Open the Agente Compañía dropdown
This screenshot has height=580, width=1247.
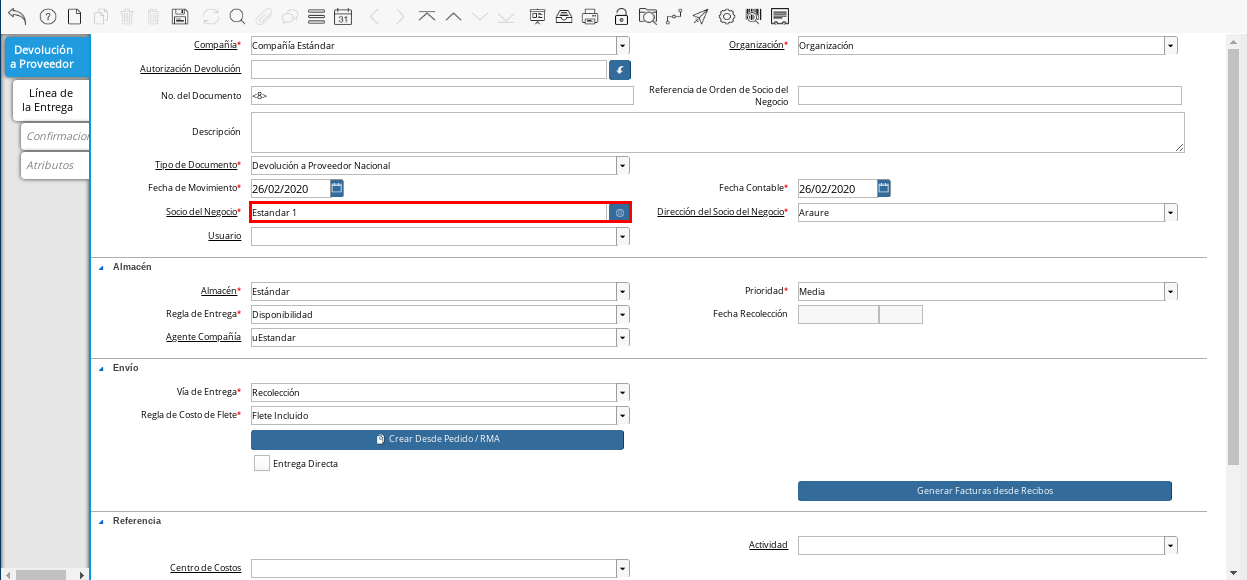pos(623,338)
